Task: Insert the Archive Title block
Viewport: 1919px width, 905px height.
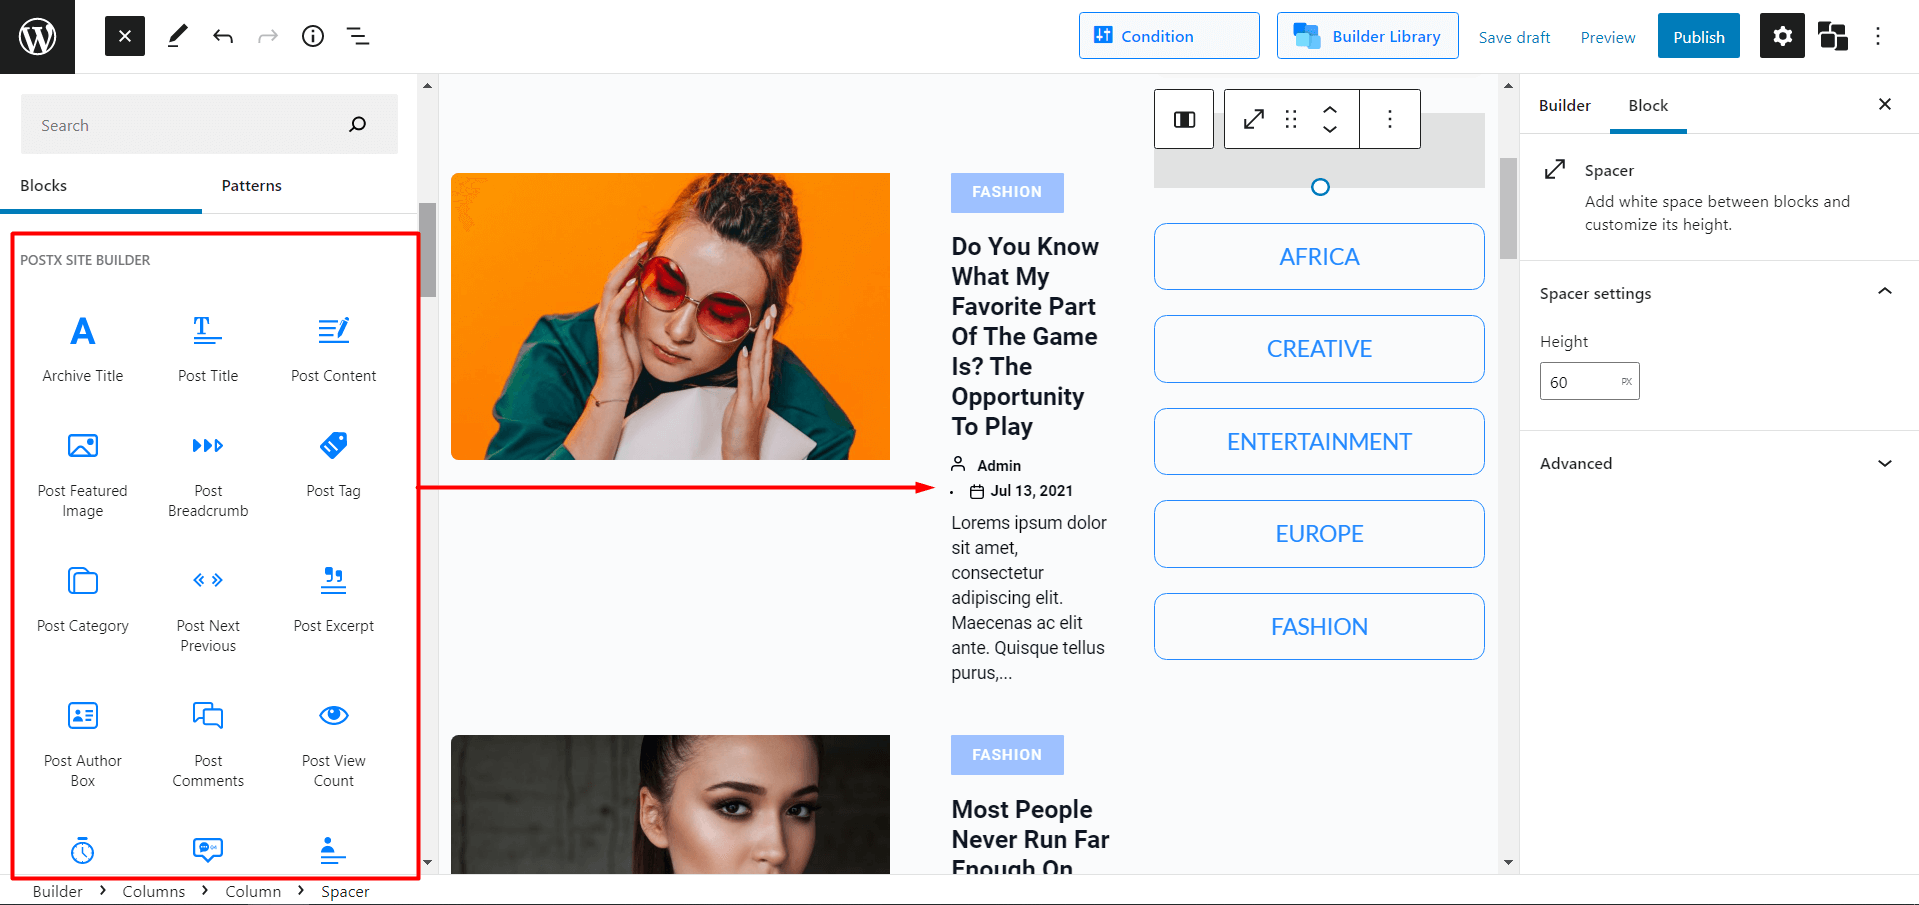Action: [x=83, y=346]
